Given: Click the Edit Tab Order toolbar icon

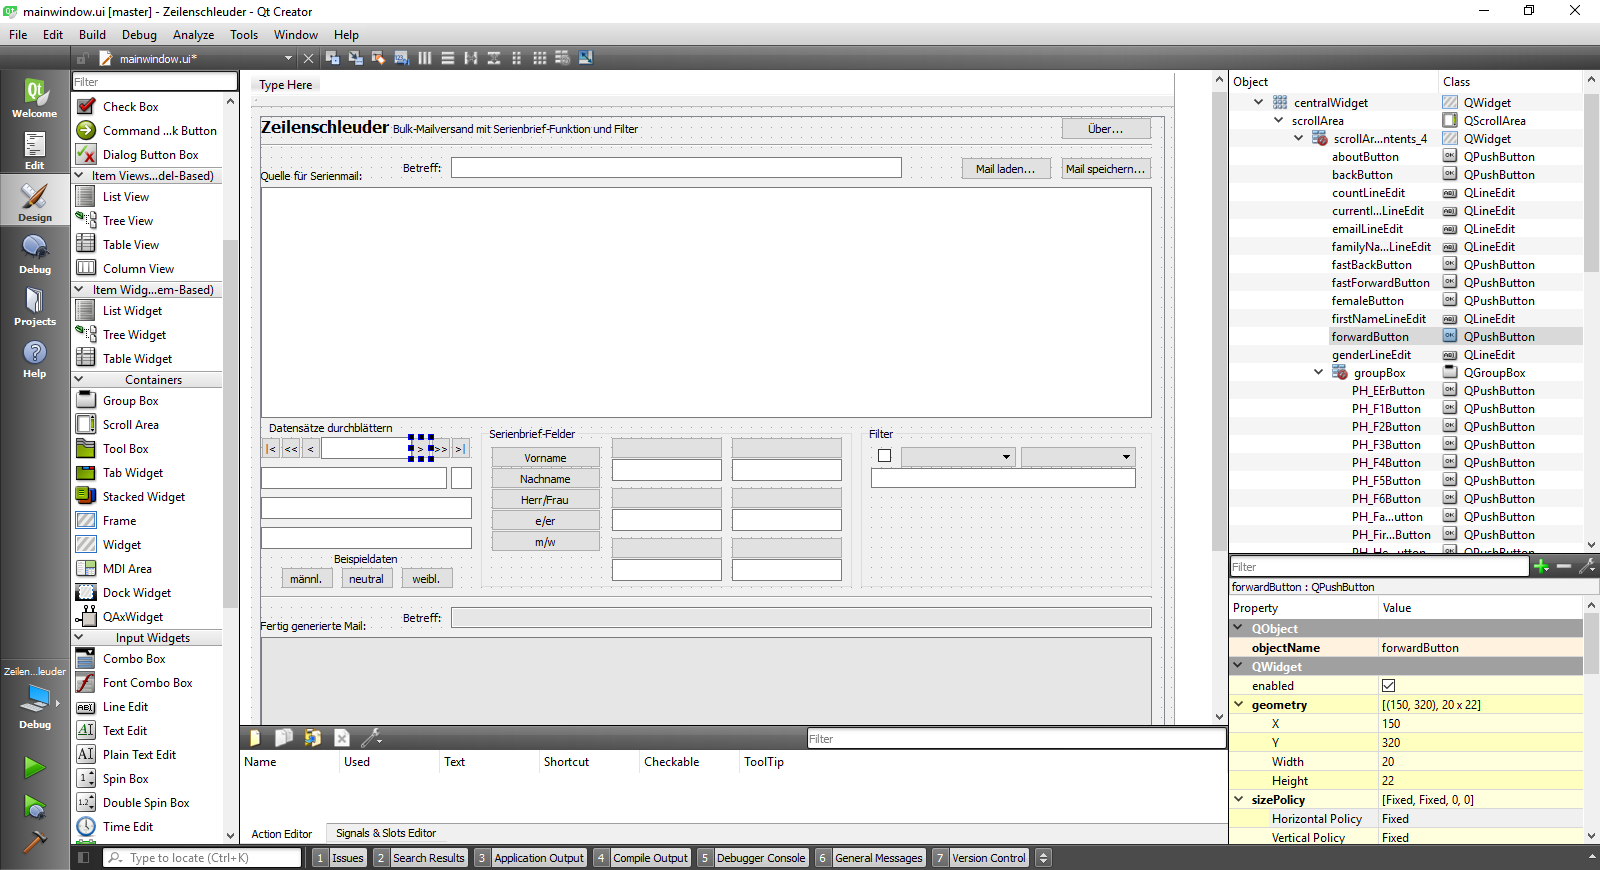Looking at the screenshot, I should coord(401,58).
